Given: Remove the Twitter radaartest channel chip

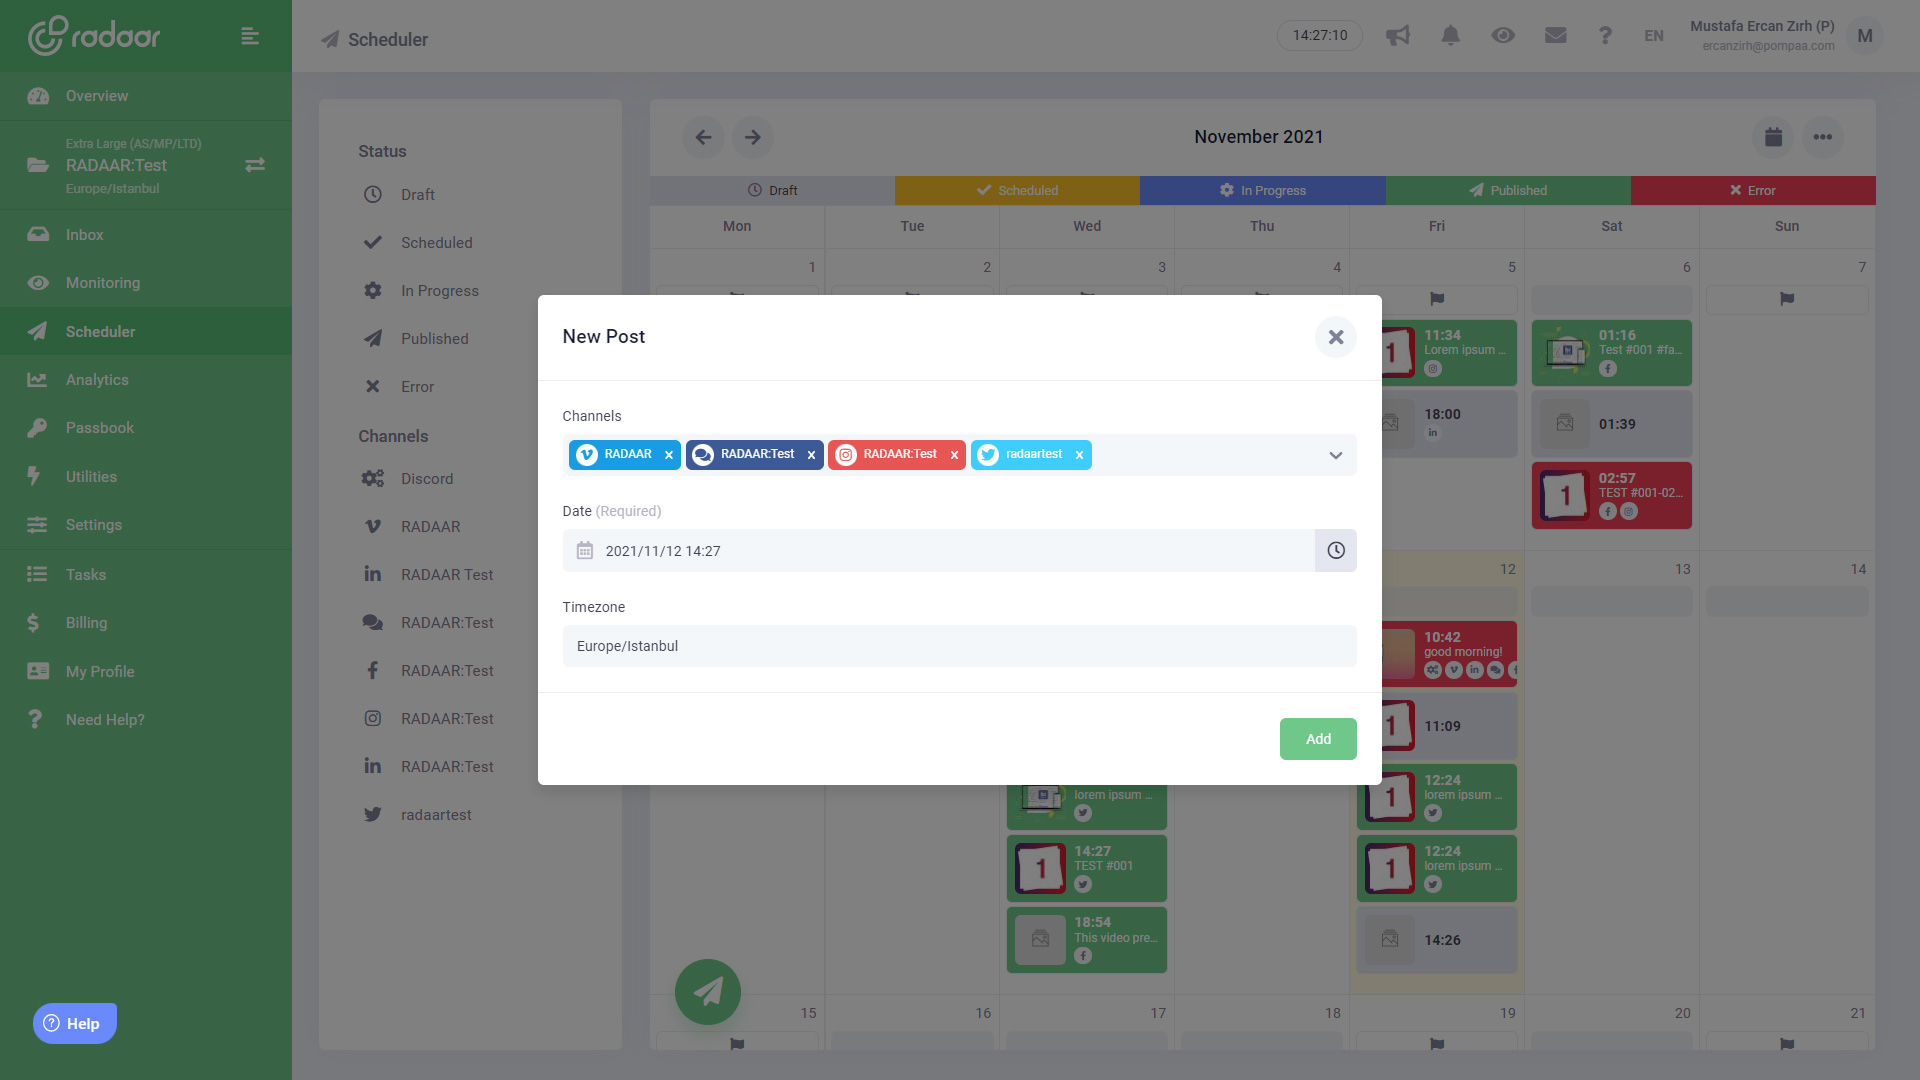Looking at the screenshot, I should [x=1079, y=455].
